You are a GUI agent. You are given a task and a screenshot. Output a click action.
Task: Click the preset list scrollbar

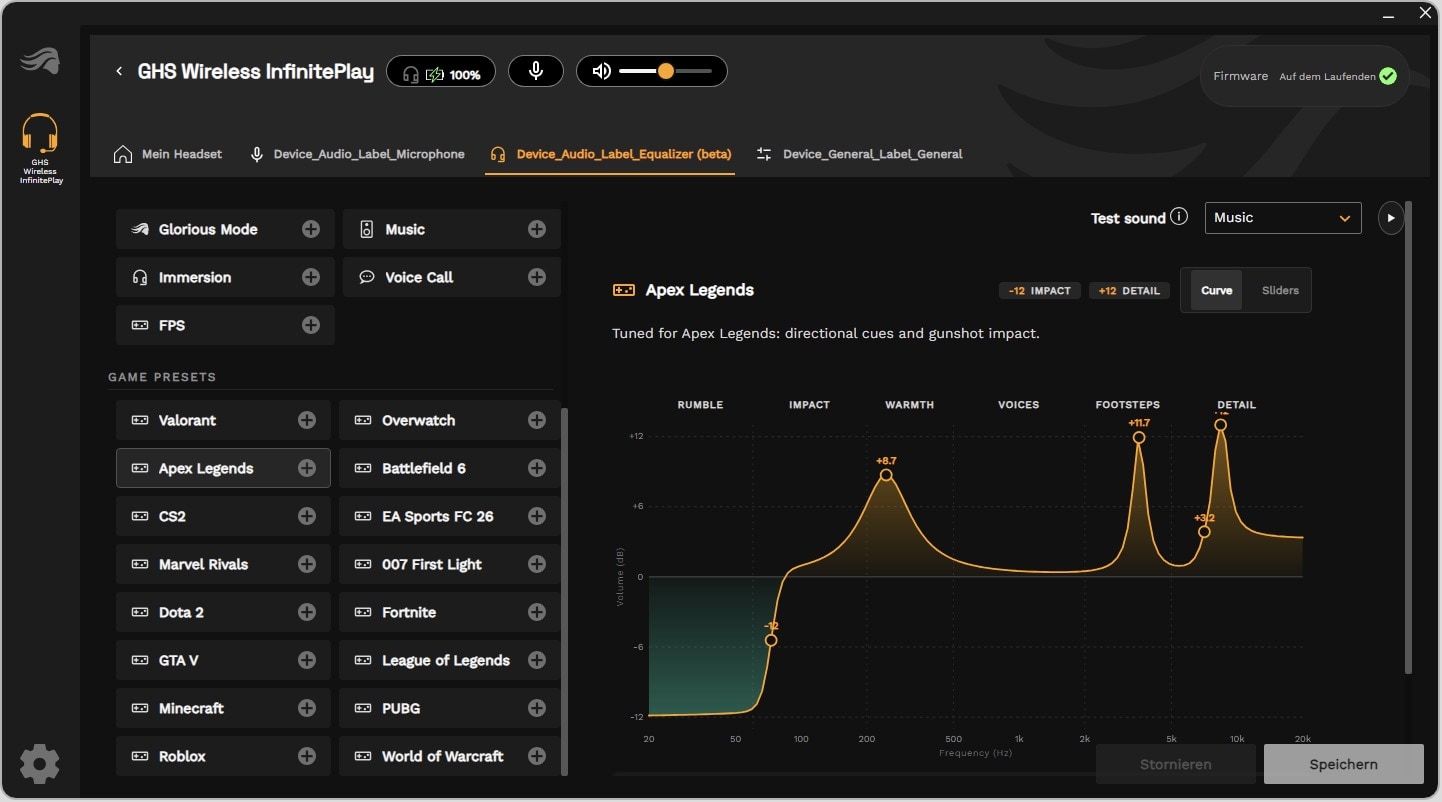(564, 591)
